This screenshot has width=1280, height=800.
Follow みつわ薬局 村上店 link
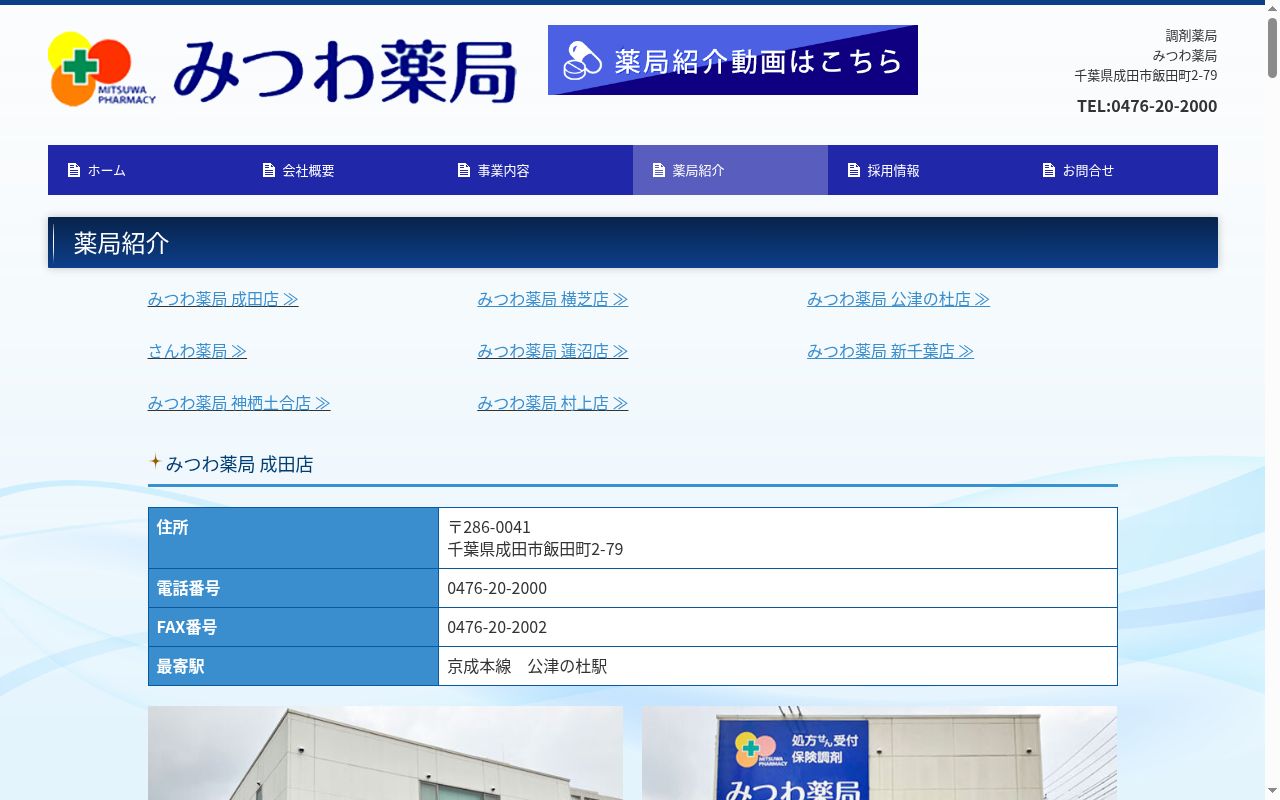tap(553, 403)
